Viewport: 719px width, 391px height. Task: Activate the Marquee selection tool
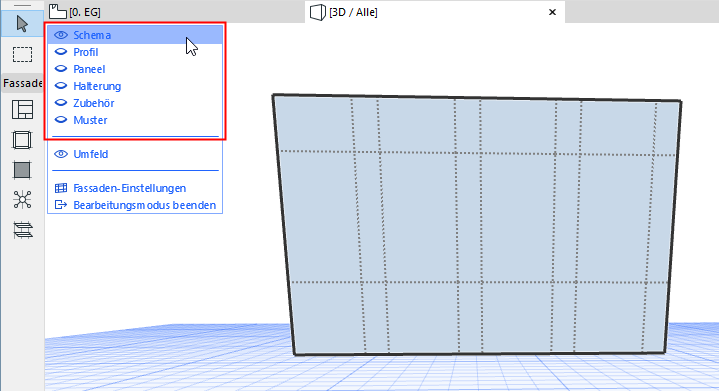pyautogui.click(x=22, y=55)
